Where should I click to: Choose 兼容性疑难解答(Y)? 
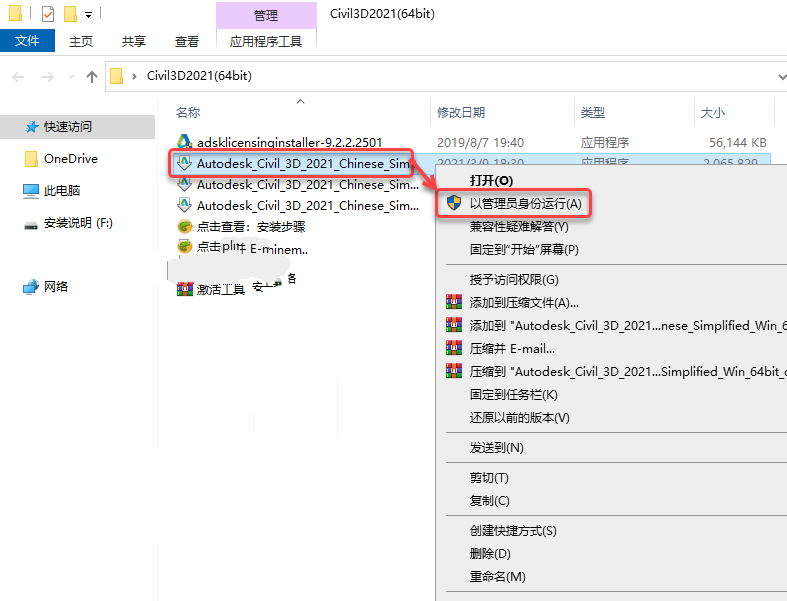point(519,226)
